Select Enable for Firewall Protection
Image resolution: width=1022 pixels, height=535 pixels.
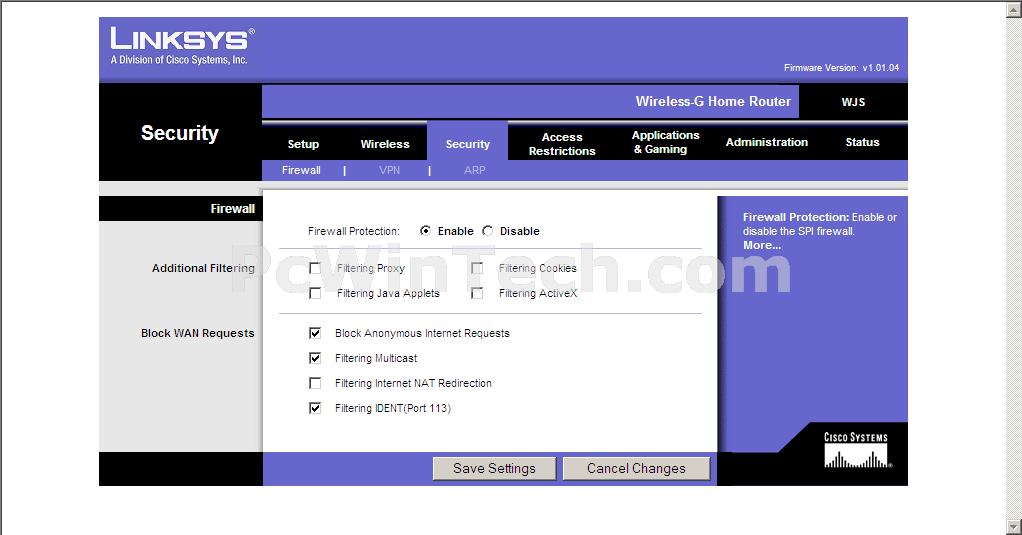(426, 231)
